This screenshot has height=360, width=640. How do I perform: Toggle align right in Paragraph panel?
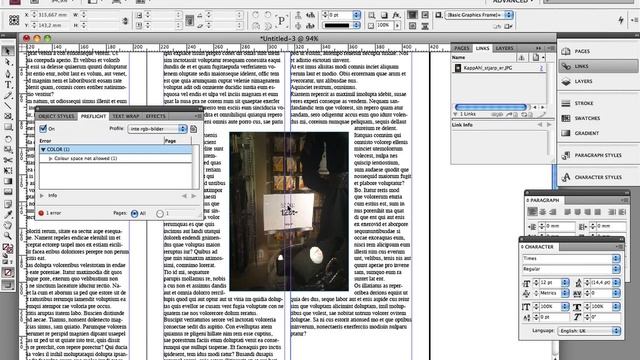point(553,212)
